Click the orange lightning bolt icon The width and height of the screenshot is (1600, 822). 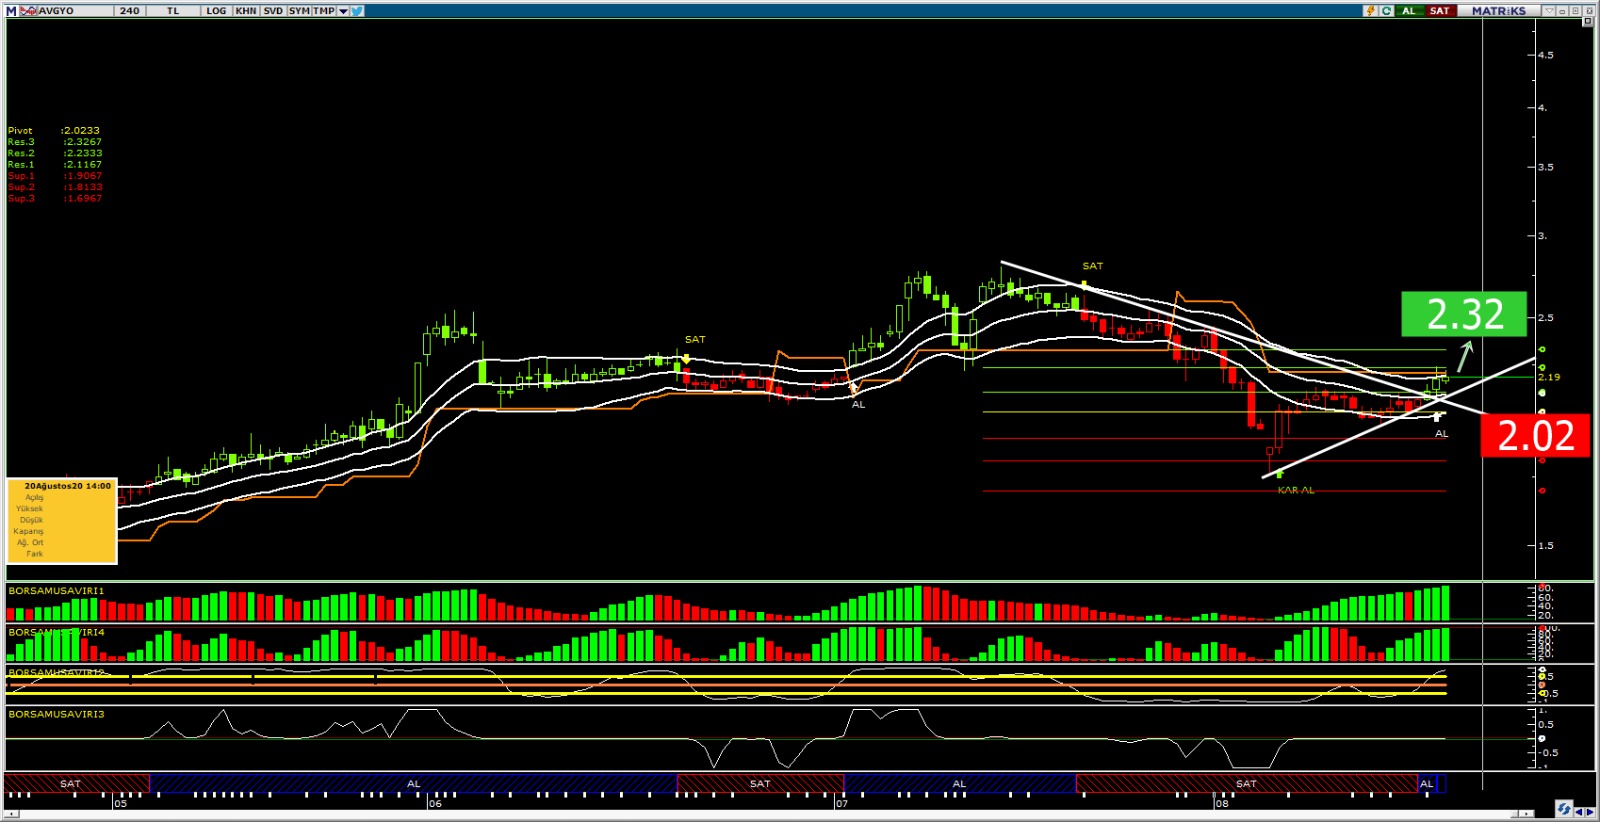[1370, 11]
